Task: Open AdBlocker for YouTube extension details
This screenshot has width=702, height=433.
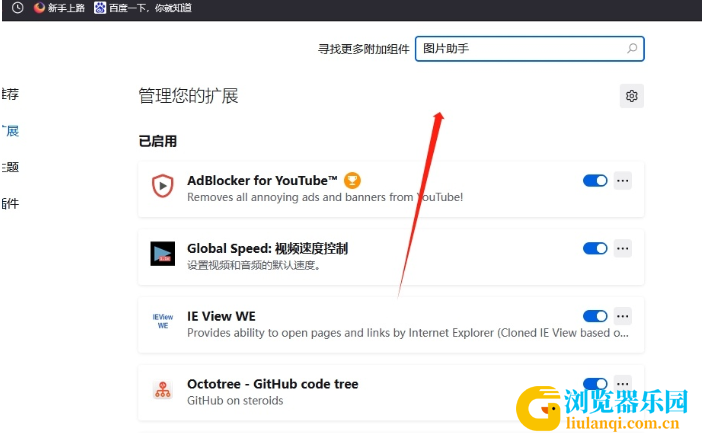Action: [x=262, y=180]
